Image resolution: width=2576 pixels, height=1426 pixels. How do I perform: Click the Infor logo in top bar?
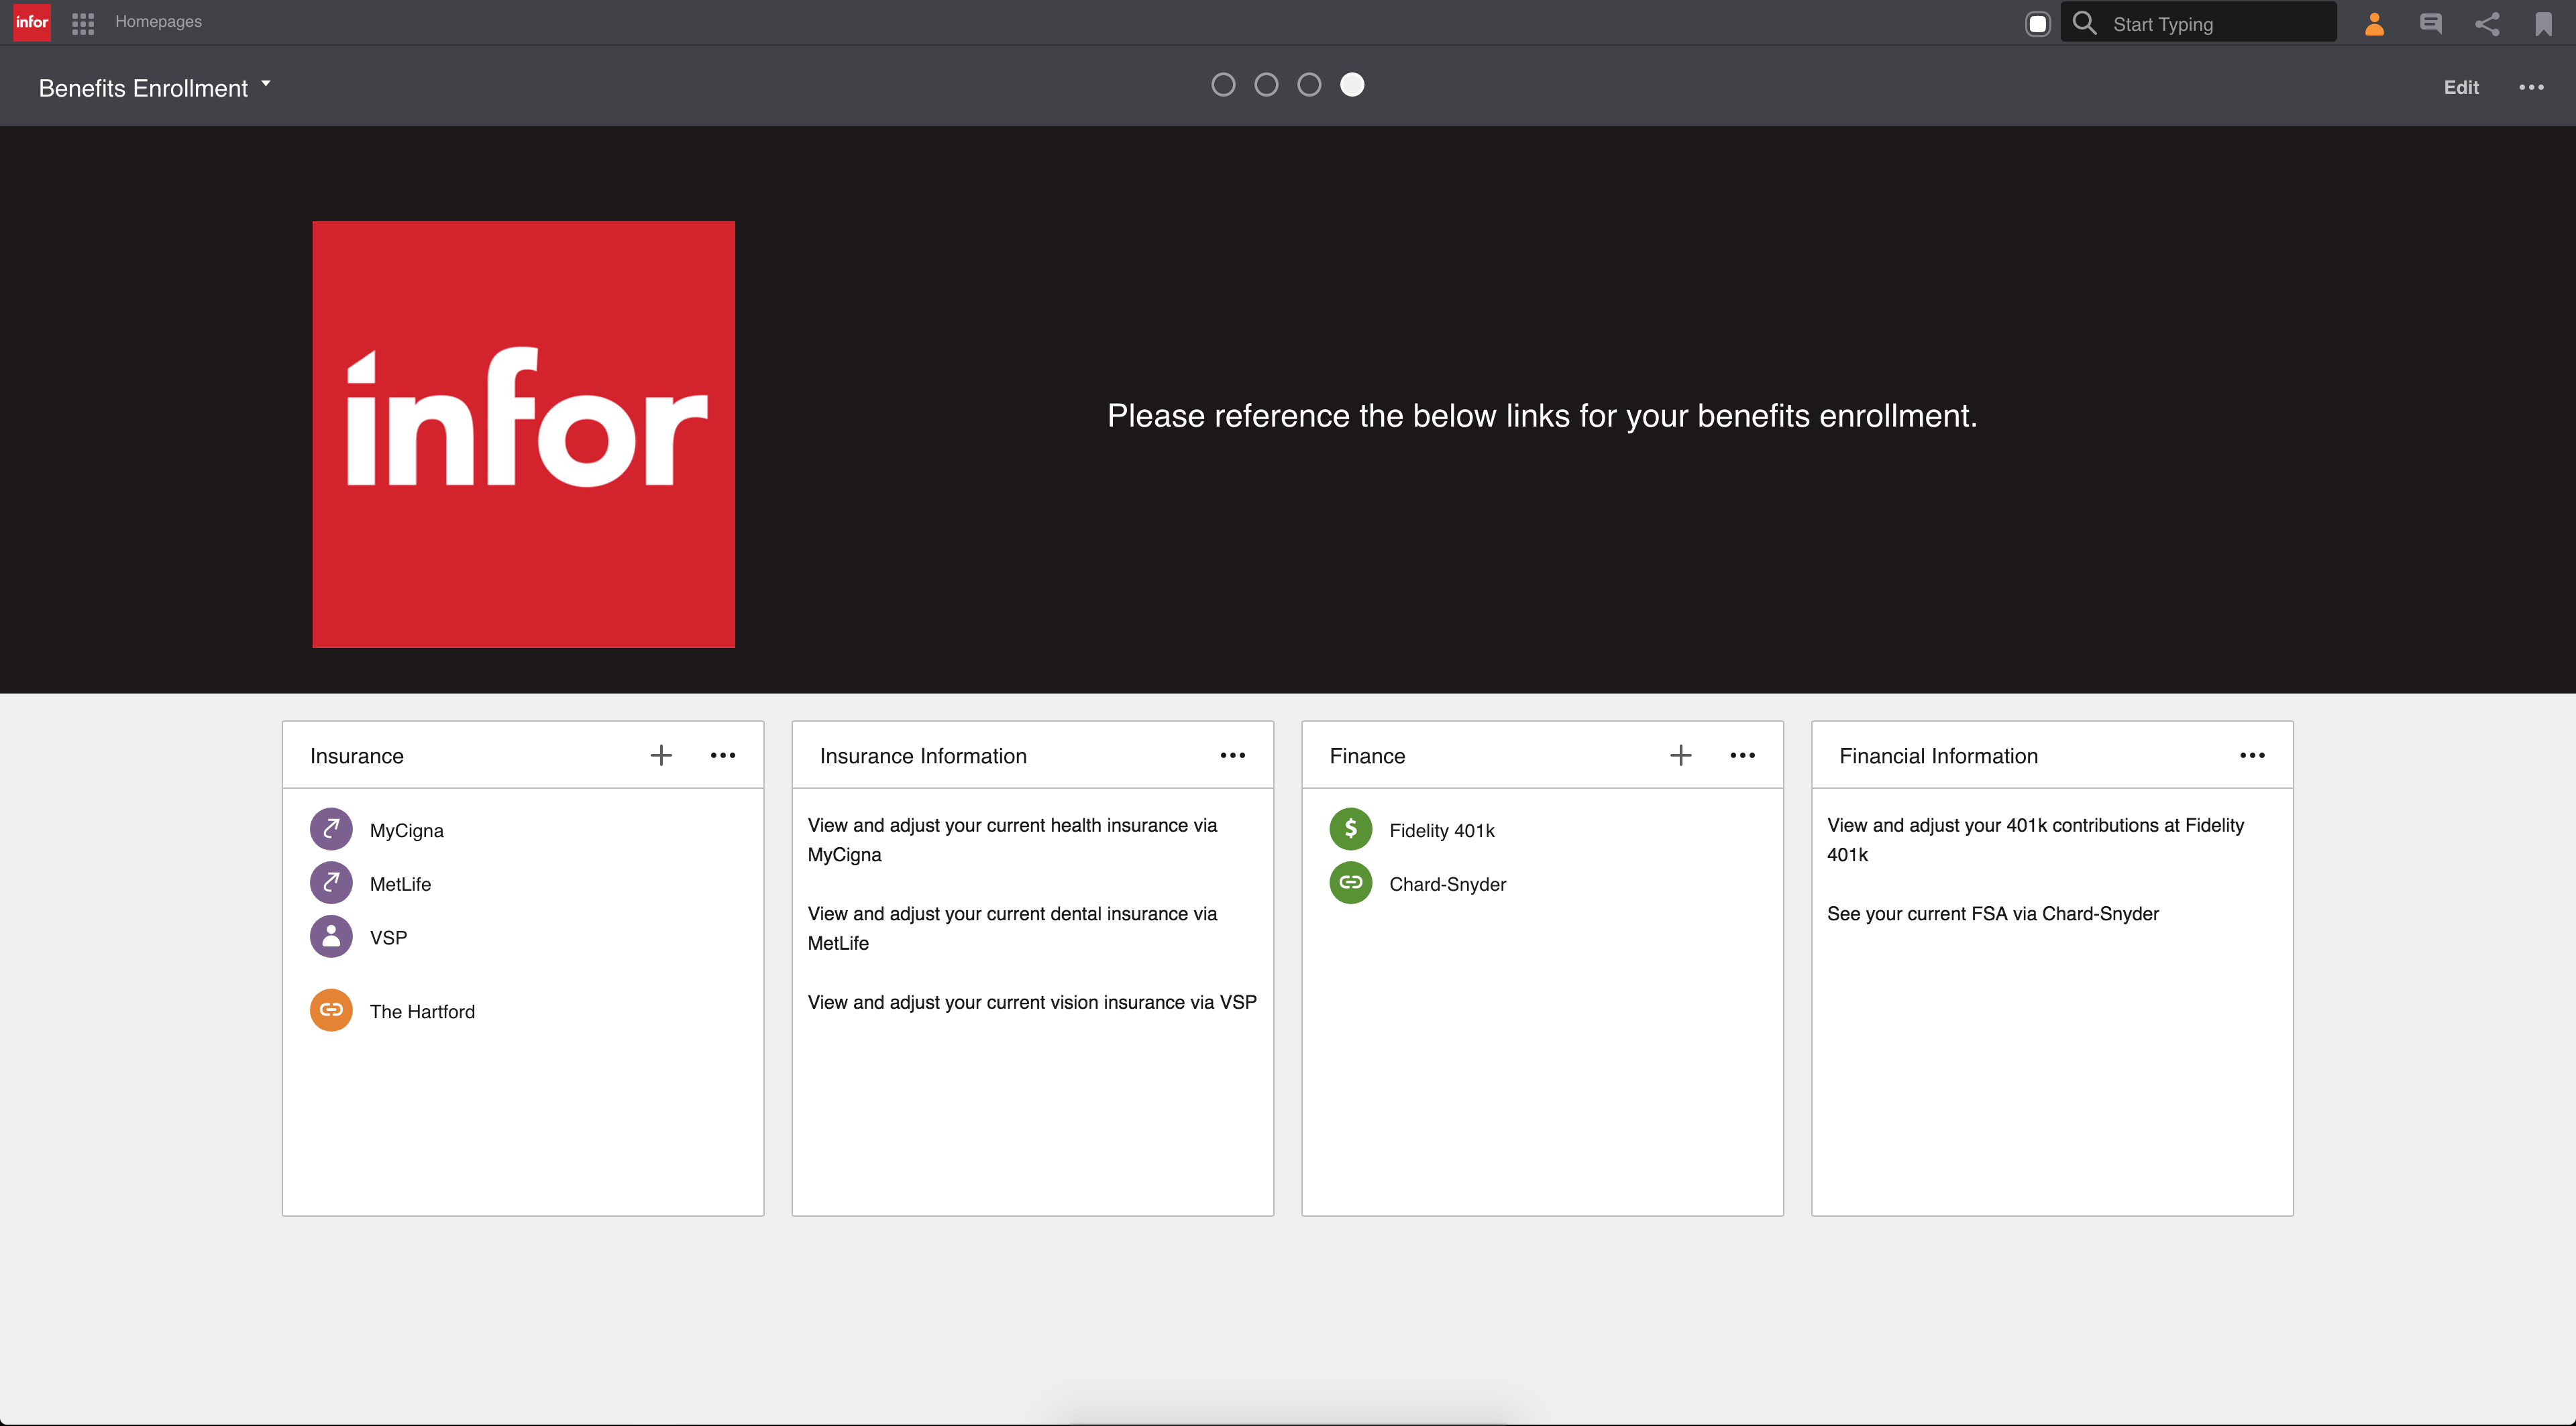[32, 22]
